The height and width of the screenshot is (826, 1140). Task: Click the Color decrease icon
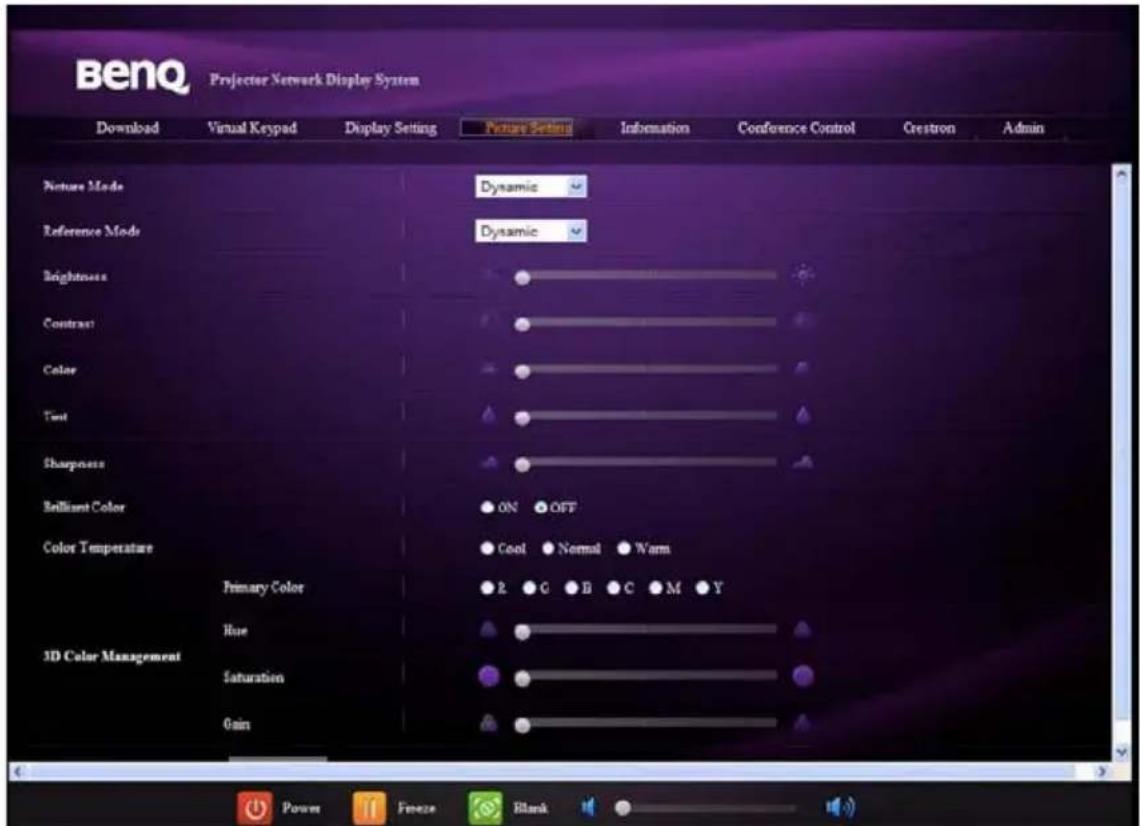489,368
